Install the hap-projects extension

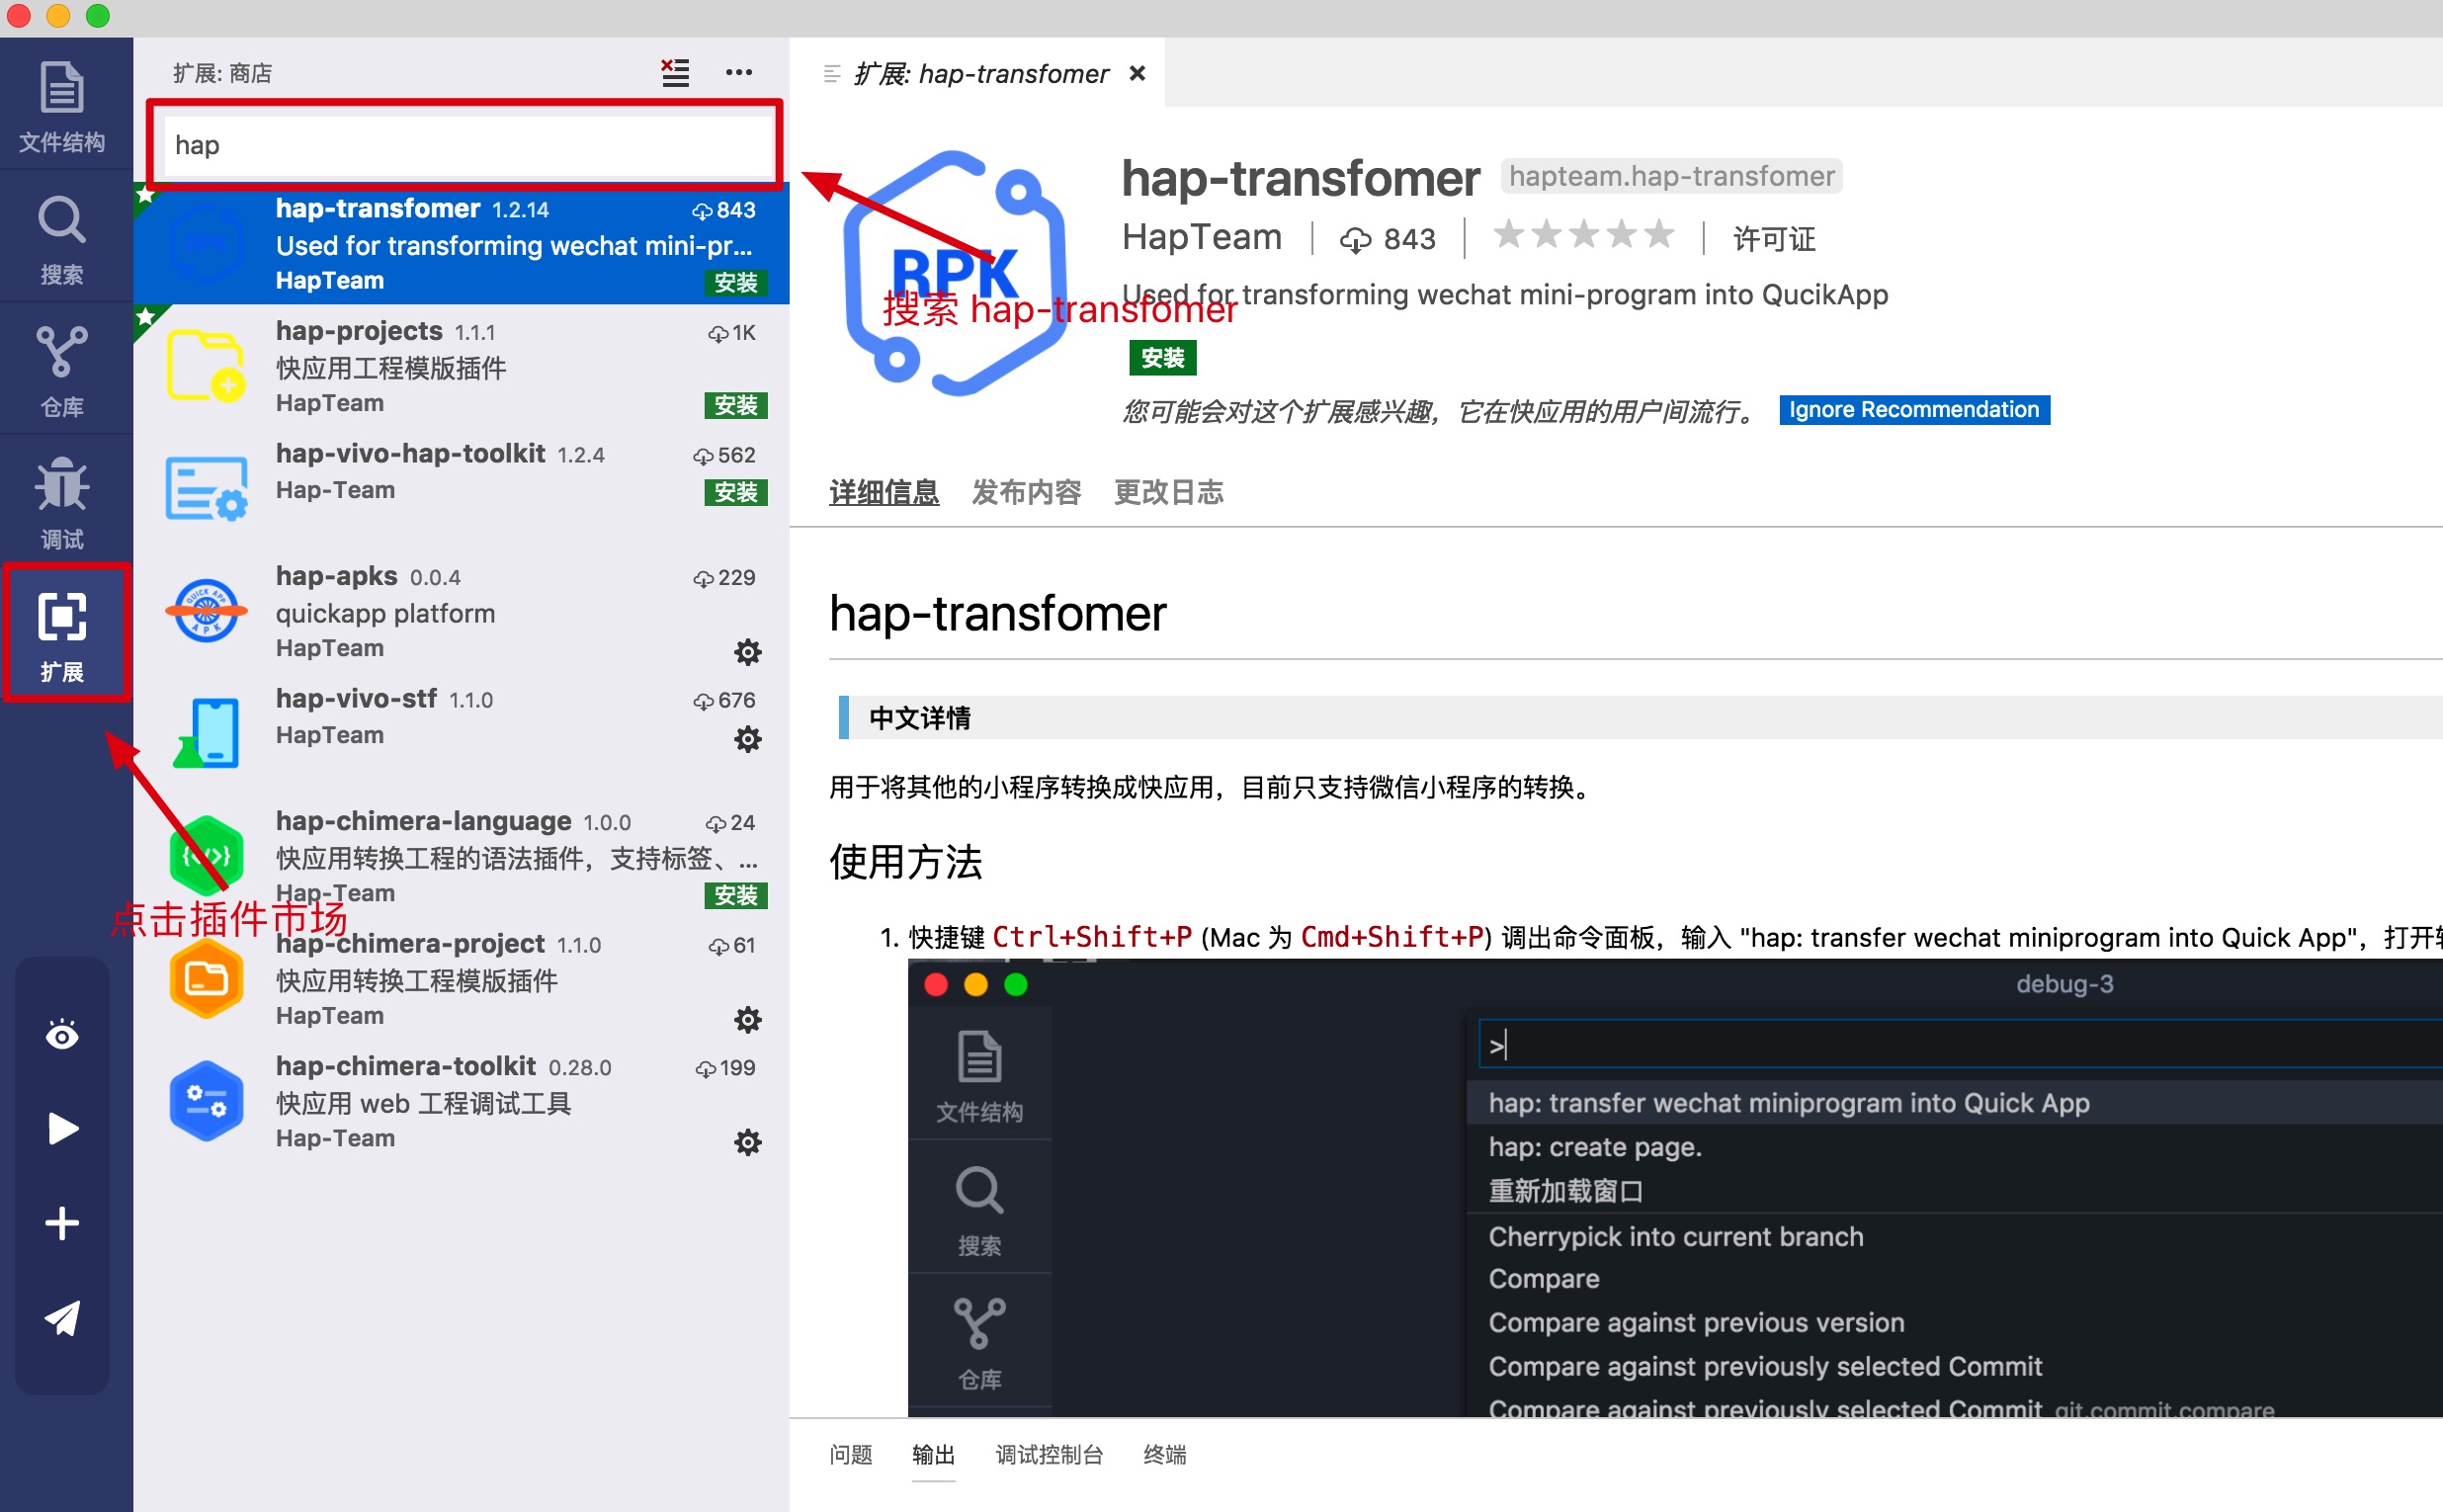(x=736, y=405)
